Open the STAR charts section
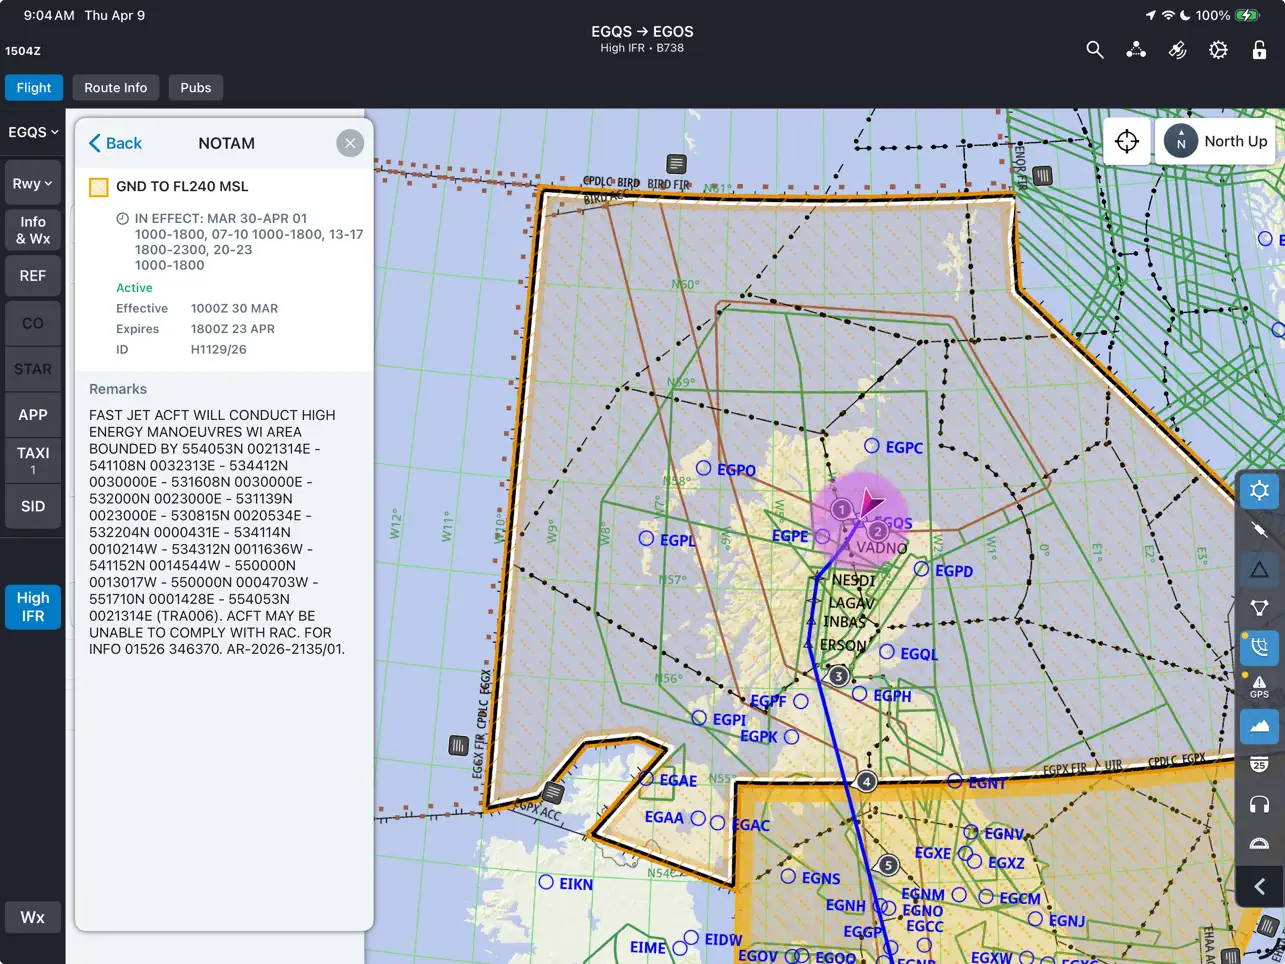Image resolution: width=1285 pixels, height=964 pixels. pyautogui.click(x=33, y=369)
